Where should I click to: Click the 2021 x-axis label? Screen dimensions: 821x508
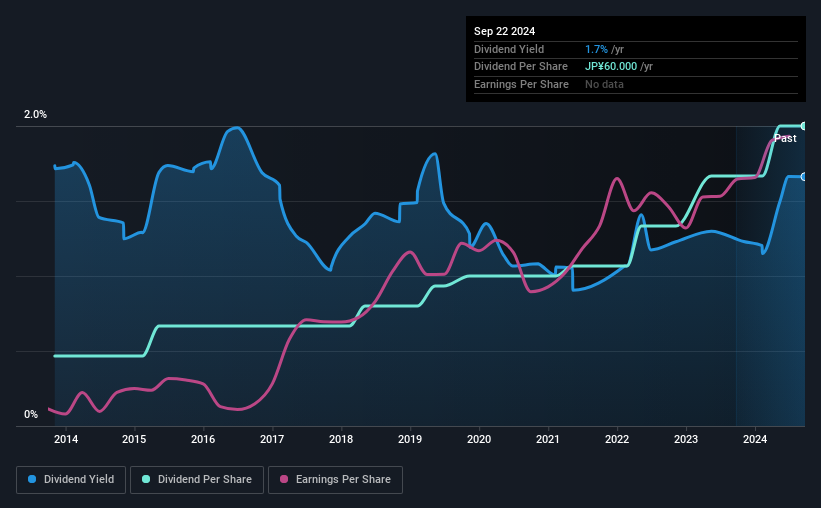tap(548, 439)
